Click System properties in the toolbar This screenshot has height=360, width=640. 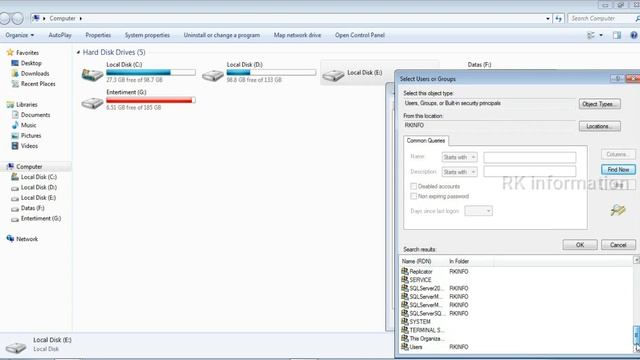147,36
